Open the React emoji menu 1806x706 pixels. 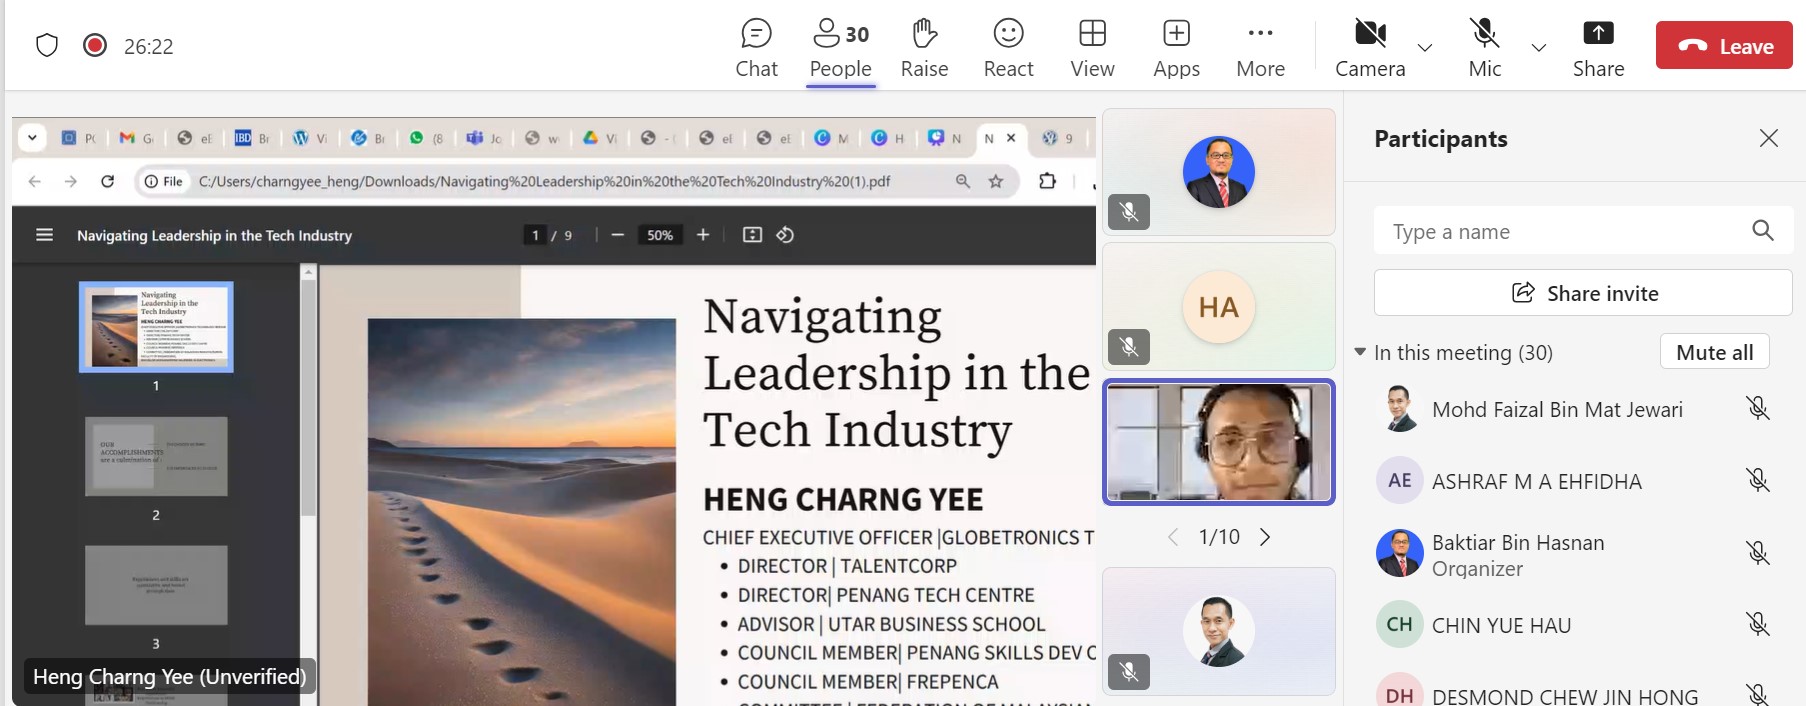pyautogui.click(x=1008, y=47)
